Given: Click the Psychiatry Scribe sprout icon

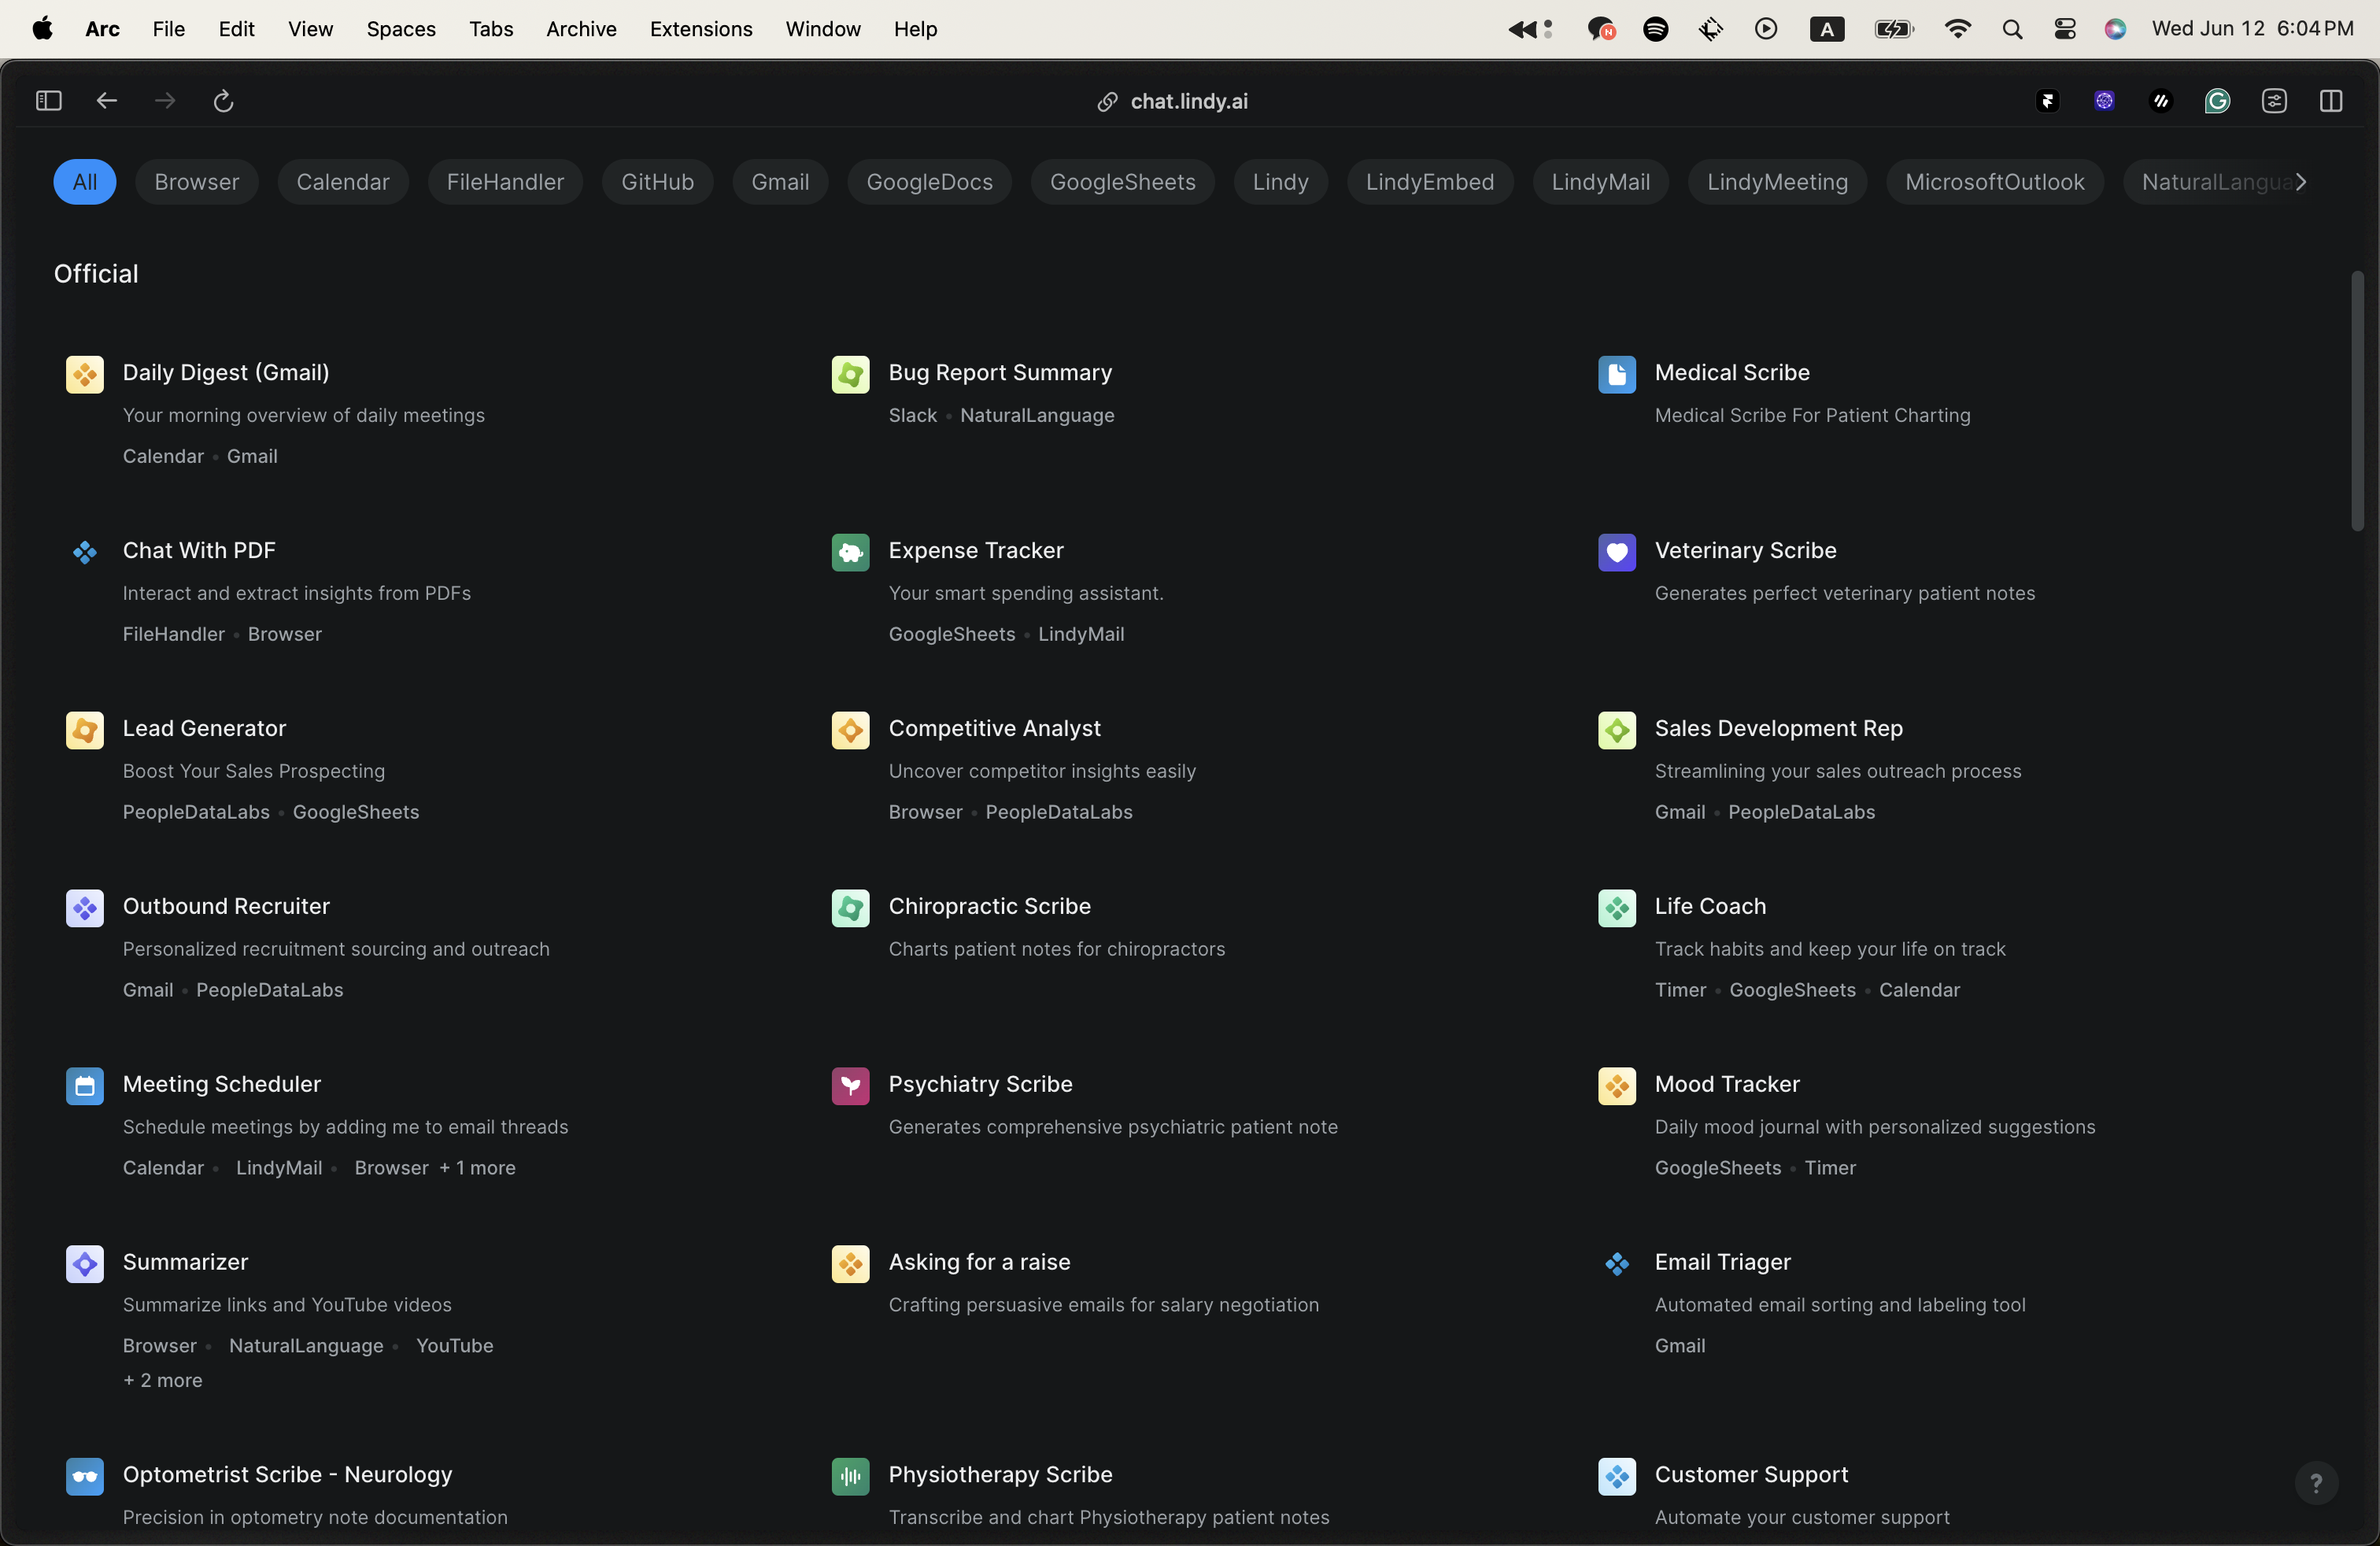Looking at the screenshot, I should [x=850, y=1087].
